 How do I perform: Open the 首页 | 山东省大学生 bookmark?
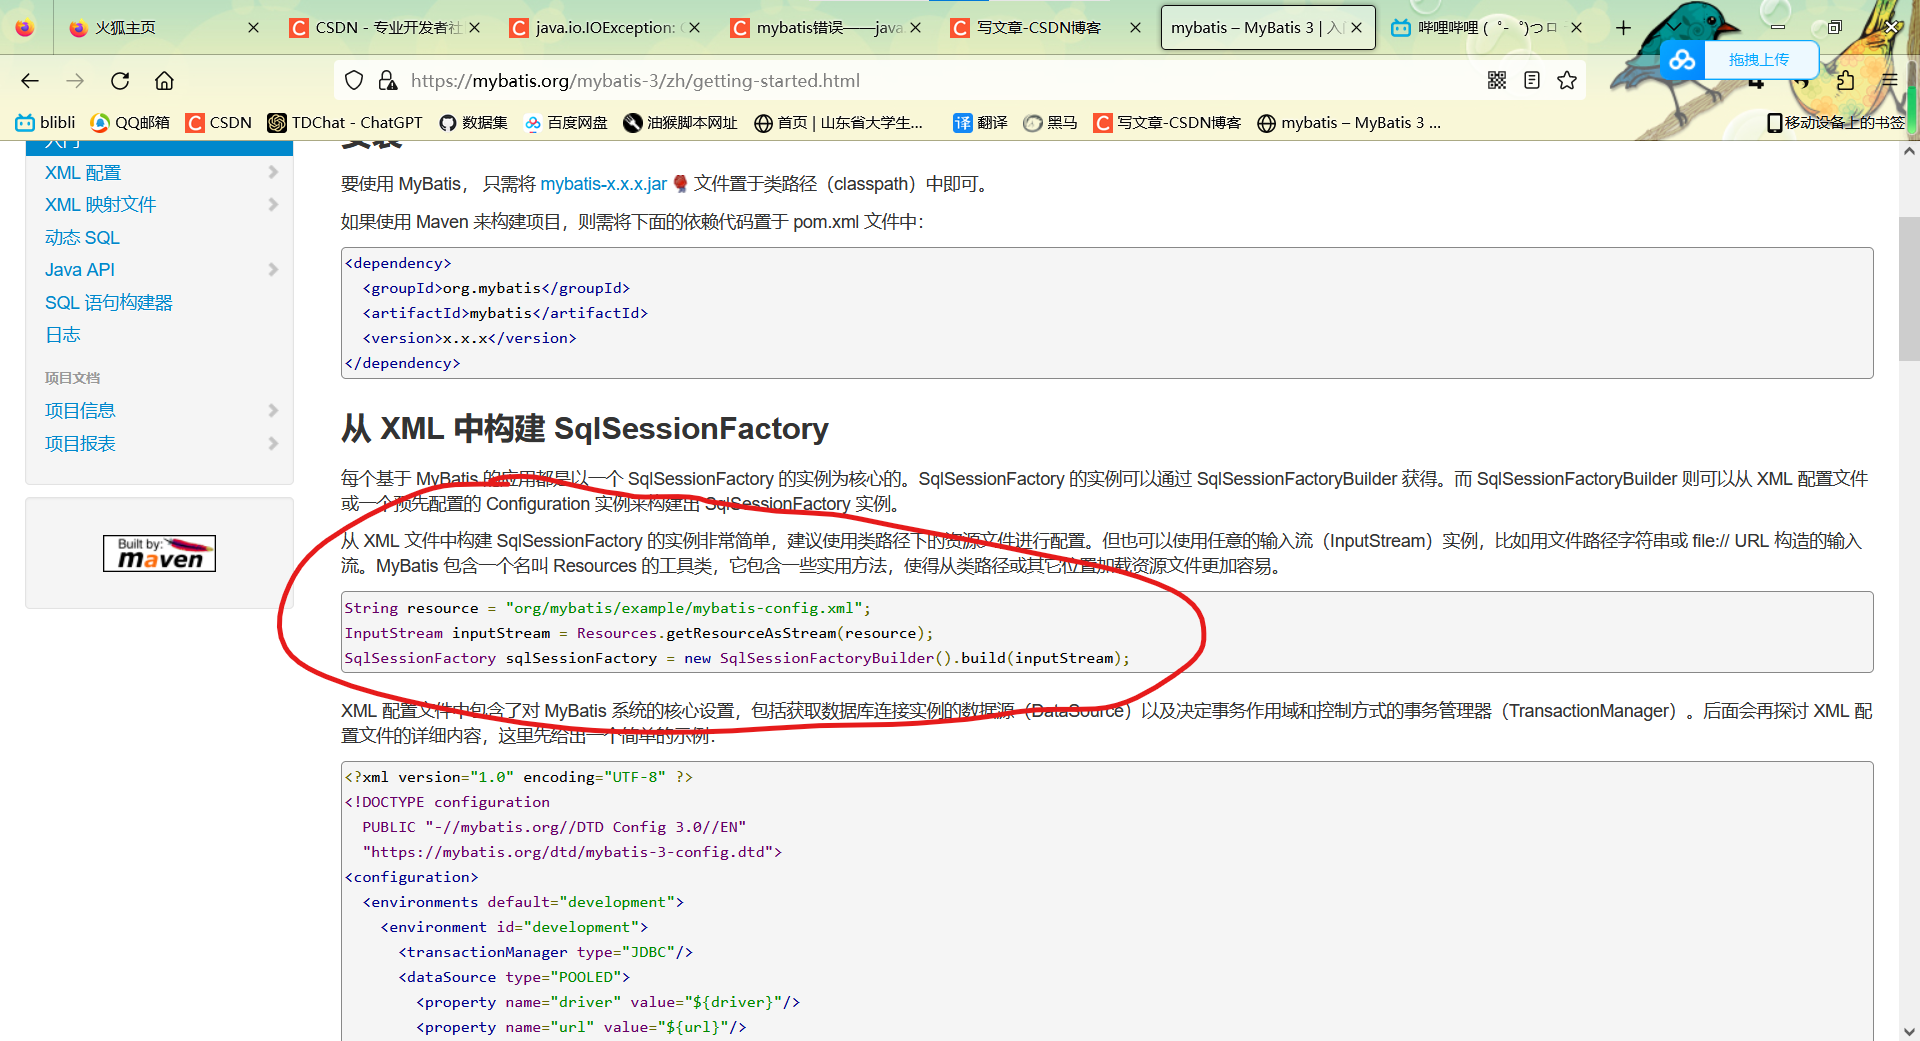(839, 123)
